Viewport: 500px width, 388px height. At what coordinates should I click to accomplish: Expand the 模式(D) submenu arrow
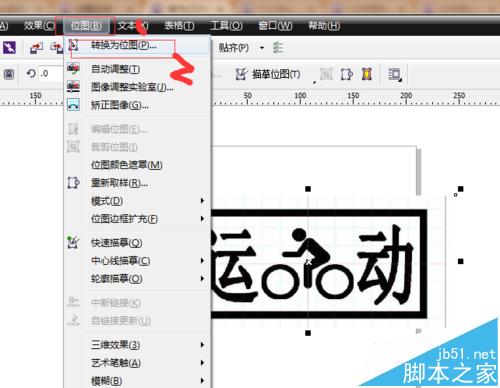click(x=202, y=201)
